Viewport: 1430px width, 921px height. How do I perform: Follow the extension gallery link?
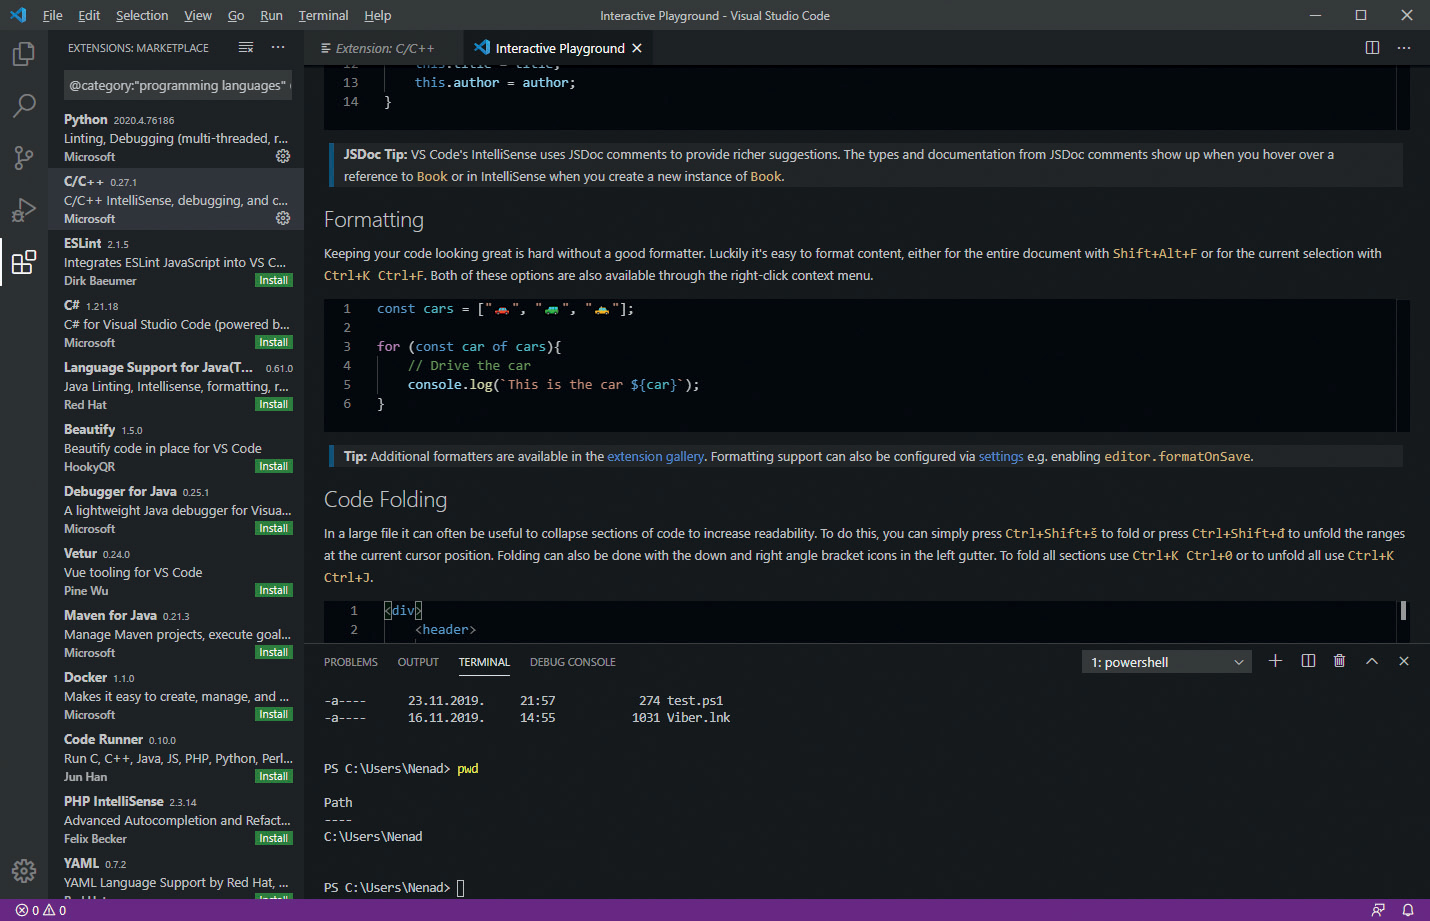pyautogui.click(x=655, y=456)
